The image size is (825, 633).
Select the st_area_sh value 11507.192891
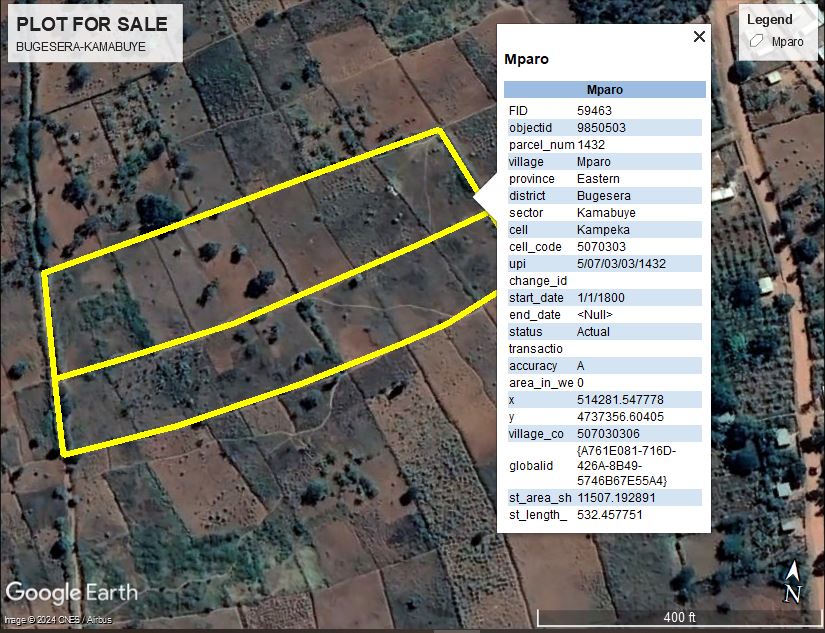click(616, 498)
